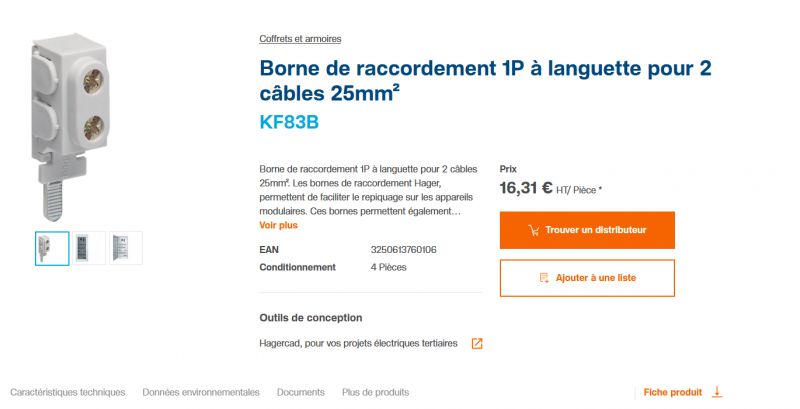Follow the Coffrets et armoires breadcrumb link
800x409 pixels.
[300, 39]
